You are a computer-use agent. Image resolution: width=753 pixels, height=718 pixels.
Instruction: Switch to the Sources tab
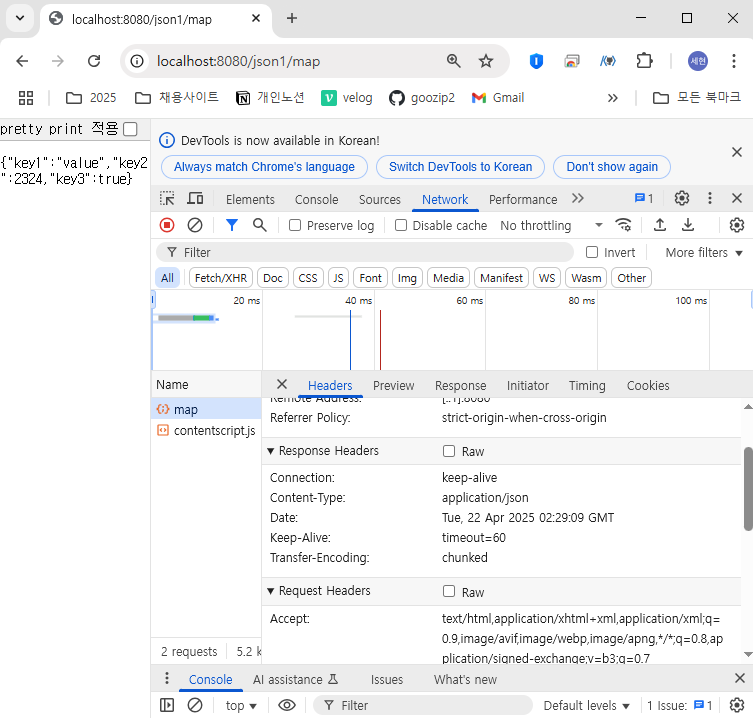379,199
